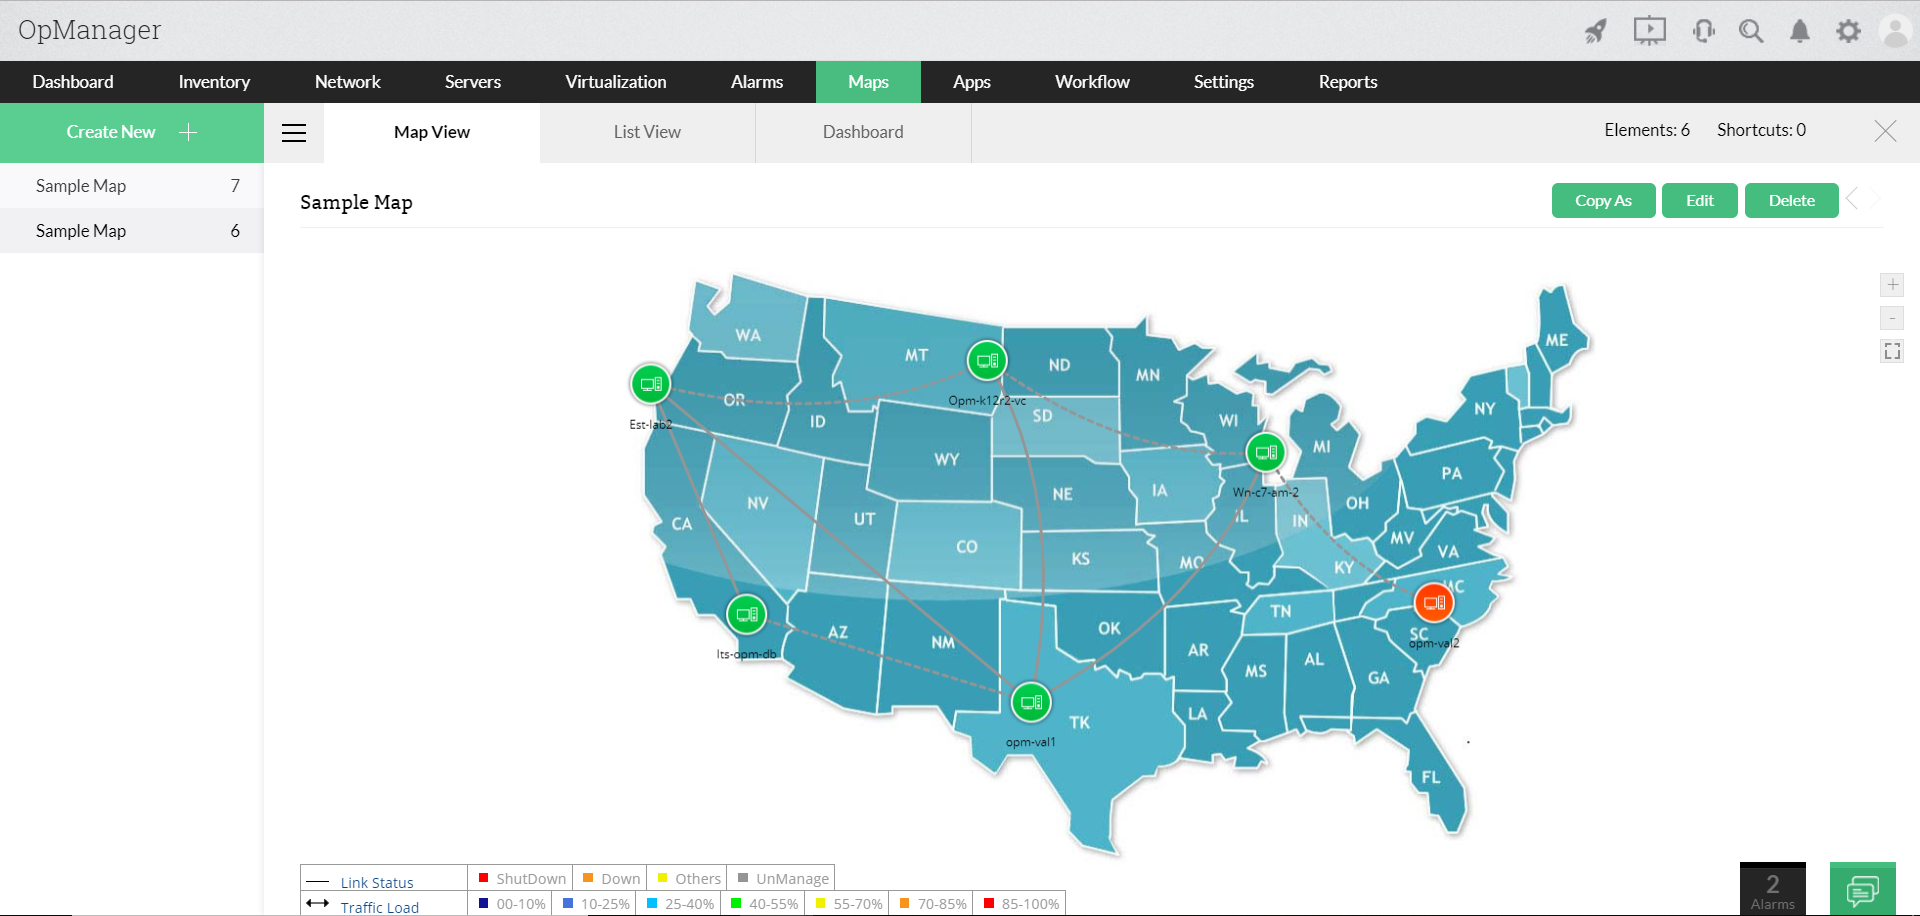Click the Link Status legend link
Image resolution: width=1920 pixels, height=916 pixels.
377,883
